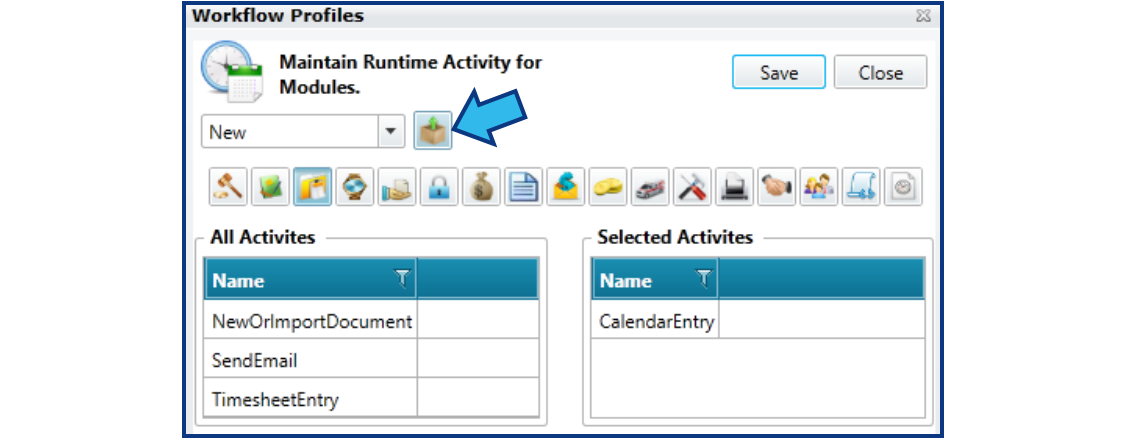This screenshot has height=439, width=1123.
Task: Select the blue padlock module icon
Action: pyautogui.click(x=440, y=187)
